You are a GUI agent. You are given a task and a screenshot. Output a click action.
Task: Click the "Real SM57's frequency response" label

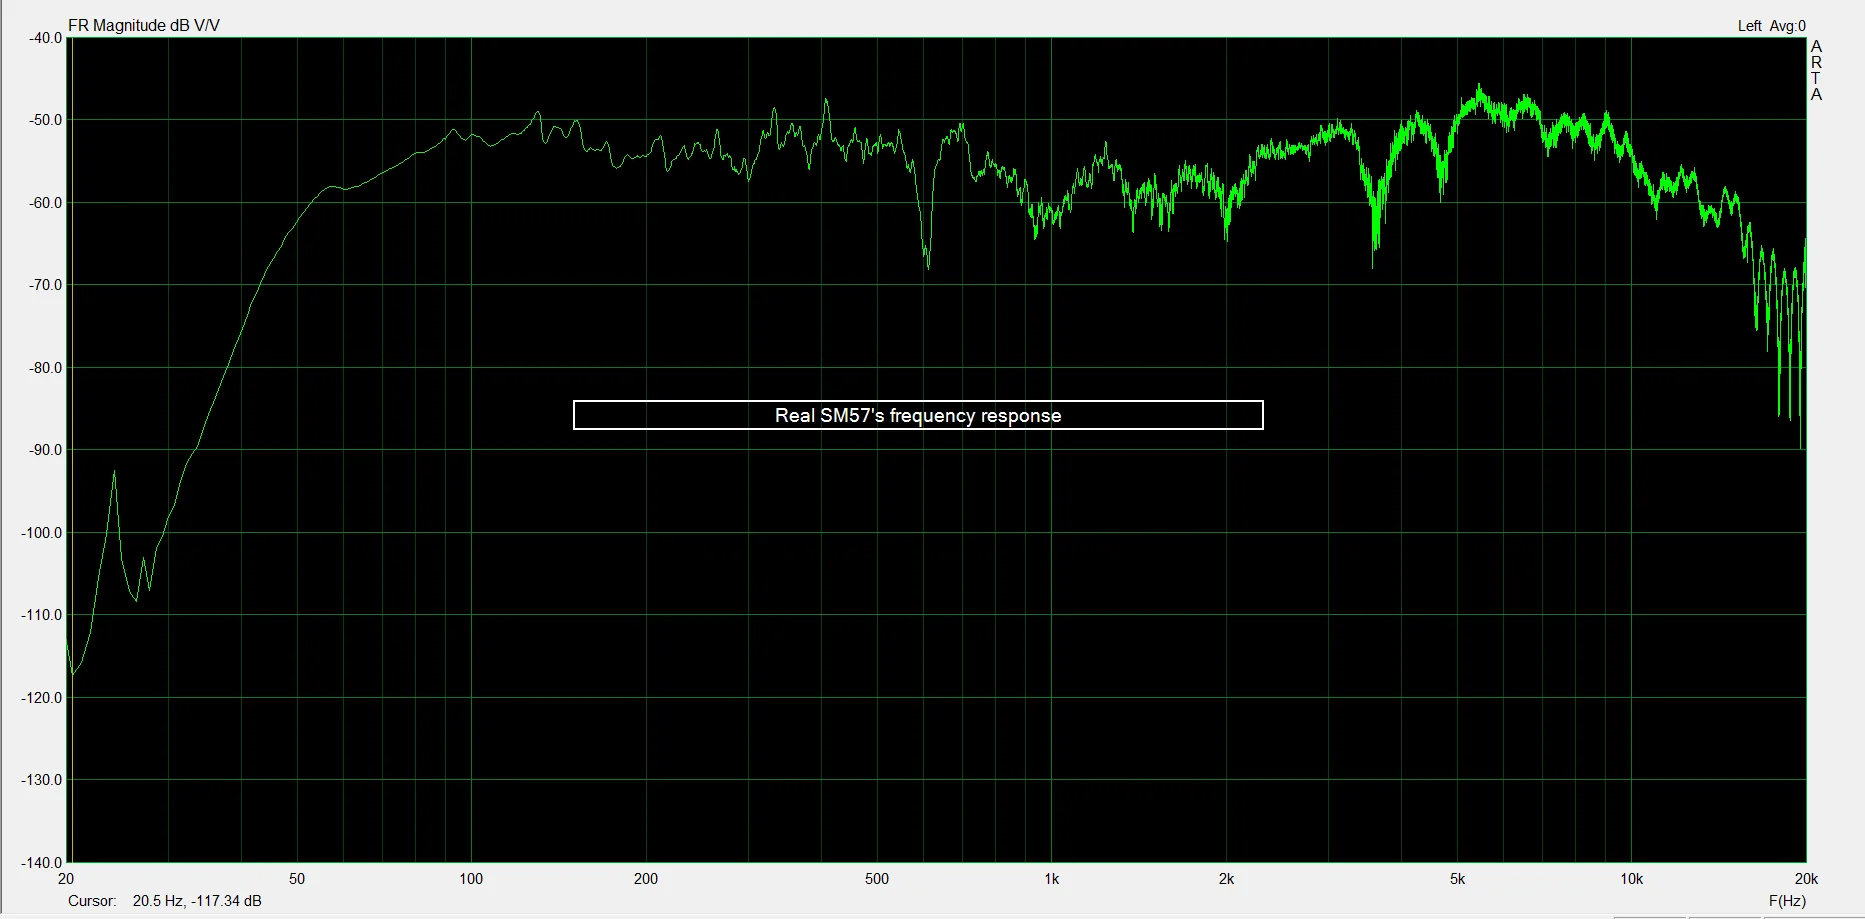coord(918,415)
